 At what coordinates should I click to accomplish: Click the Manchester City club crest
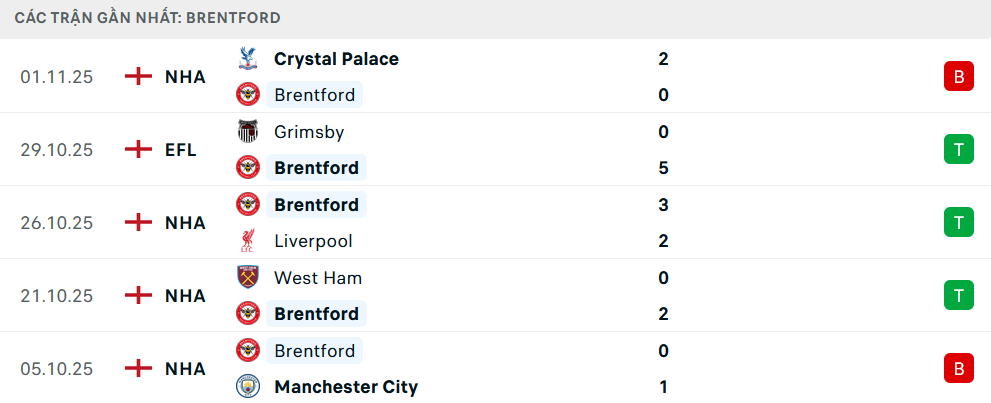click(247, 387)
